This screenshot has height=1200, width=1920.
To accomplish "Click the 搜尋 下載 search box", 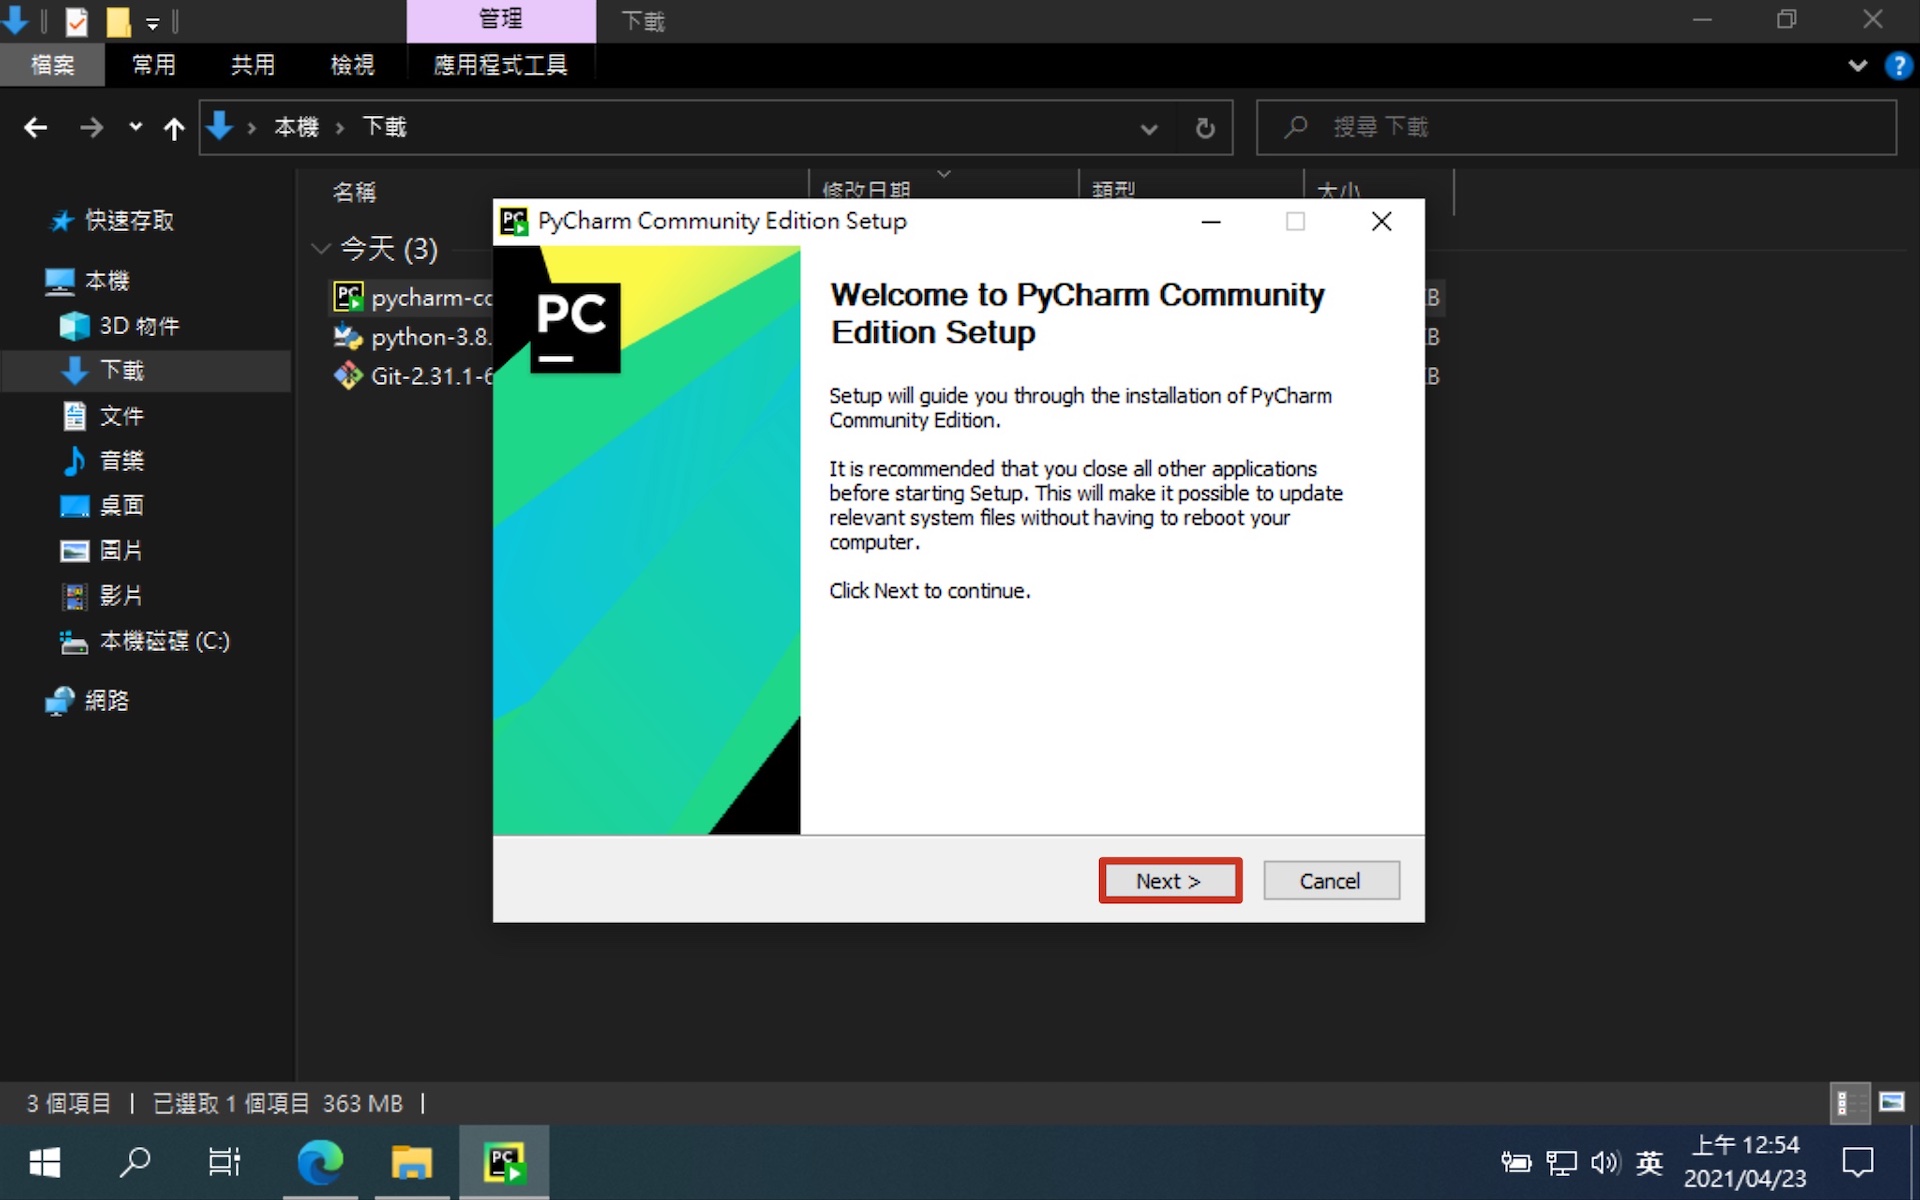I will click(x=1576, y=127).
